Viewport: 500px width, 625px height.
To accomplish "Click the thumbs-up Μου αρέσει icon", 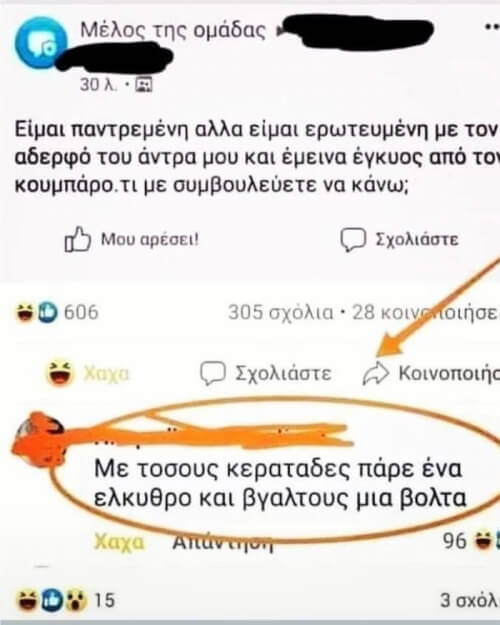I will (x=77, y=239).
